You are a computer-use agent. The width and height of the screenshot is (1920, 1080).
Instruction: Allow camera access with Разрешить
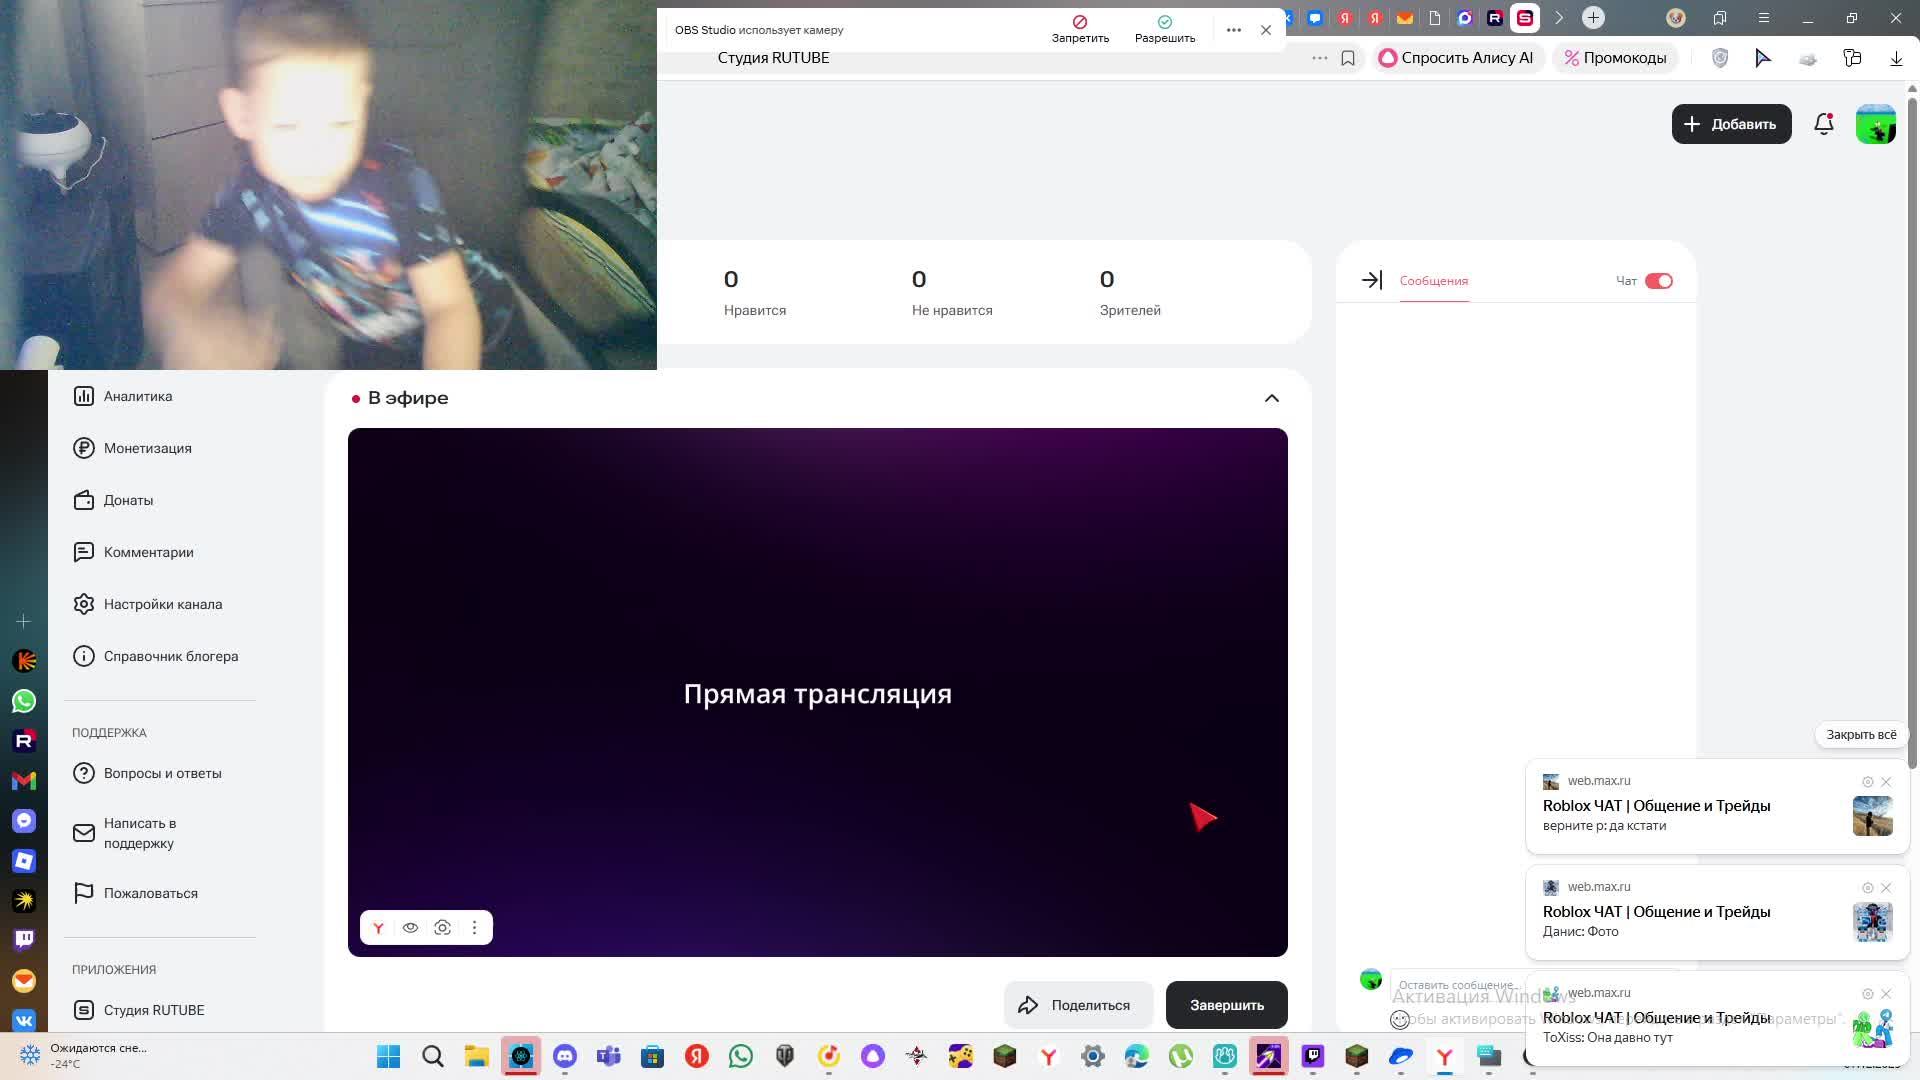(x=1164, y=29)
